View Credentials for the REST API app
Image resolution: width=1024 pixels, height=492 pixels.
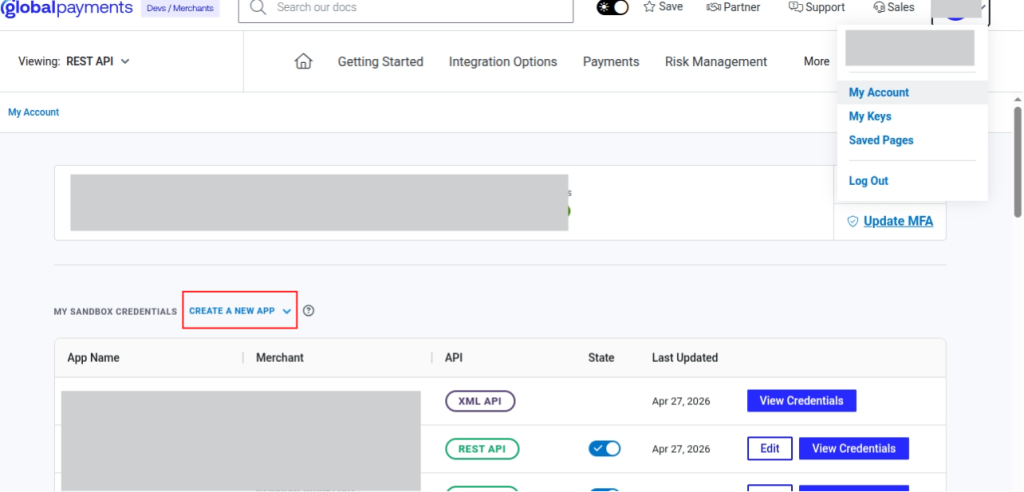[854, 448]
